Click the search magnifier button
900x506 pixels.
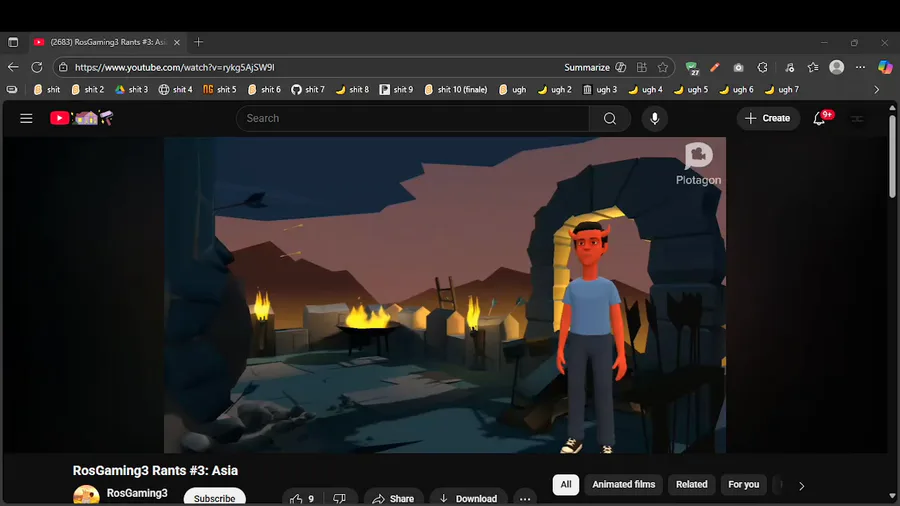tap(610, 118)
